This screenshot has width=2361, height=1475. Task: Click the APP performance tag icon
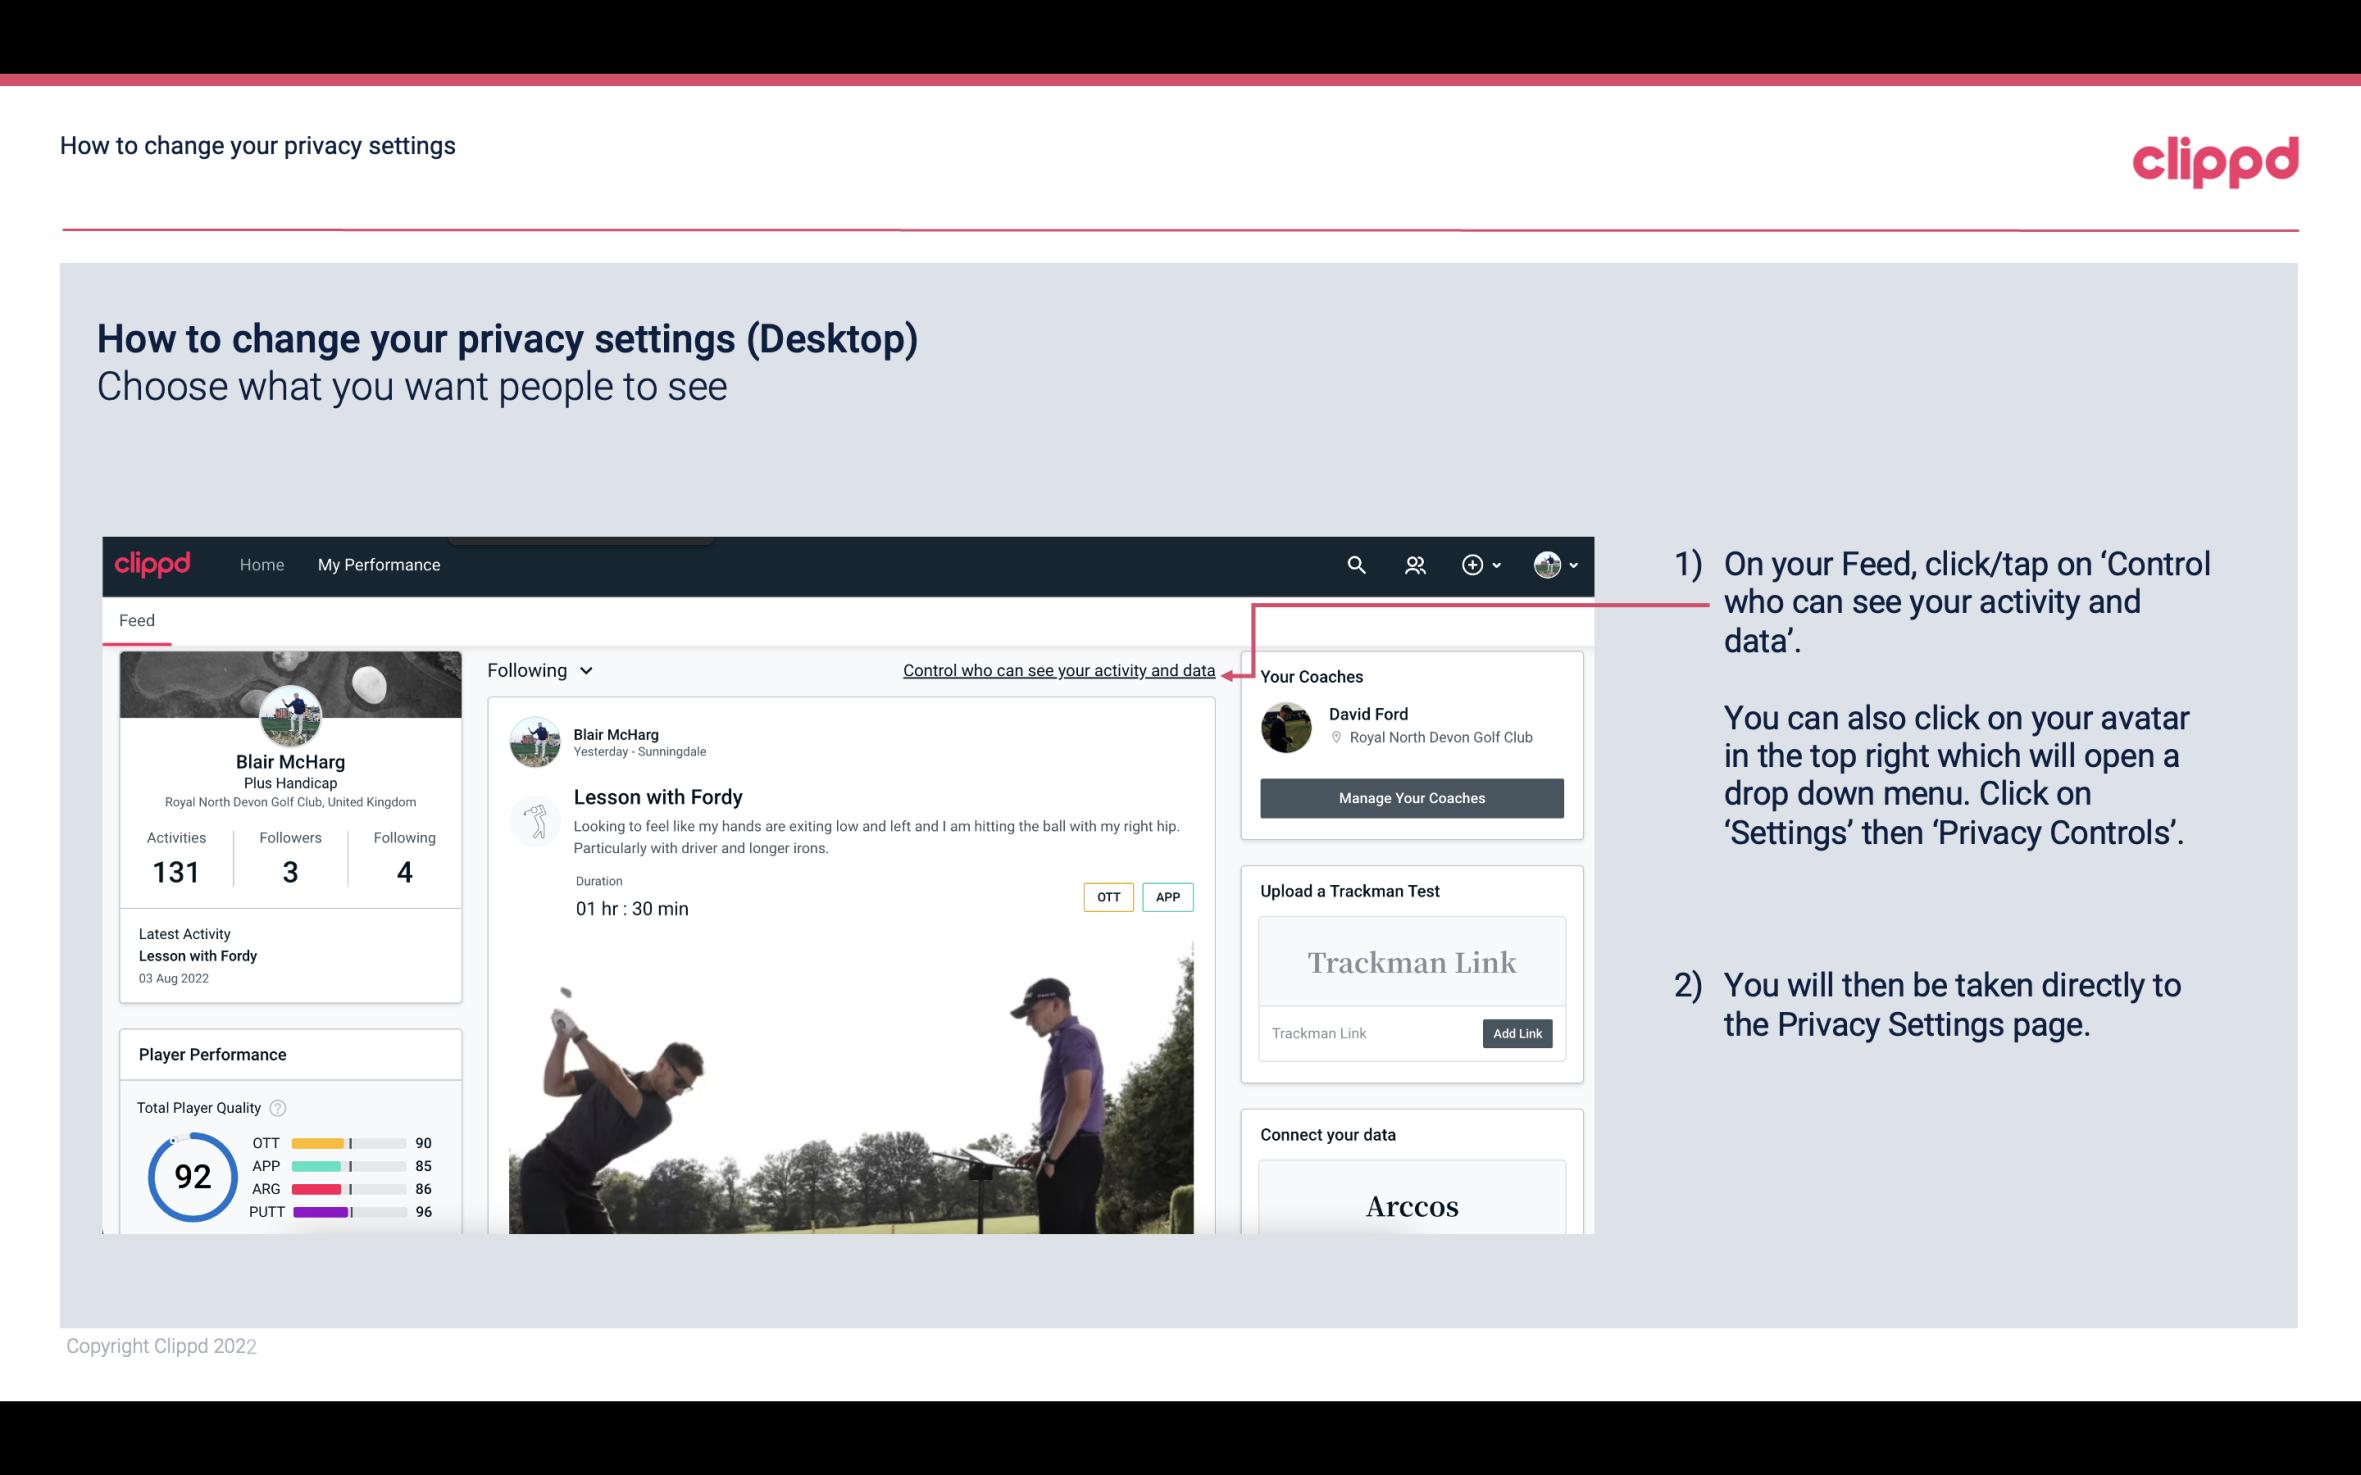[x=1169, y=897]
